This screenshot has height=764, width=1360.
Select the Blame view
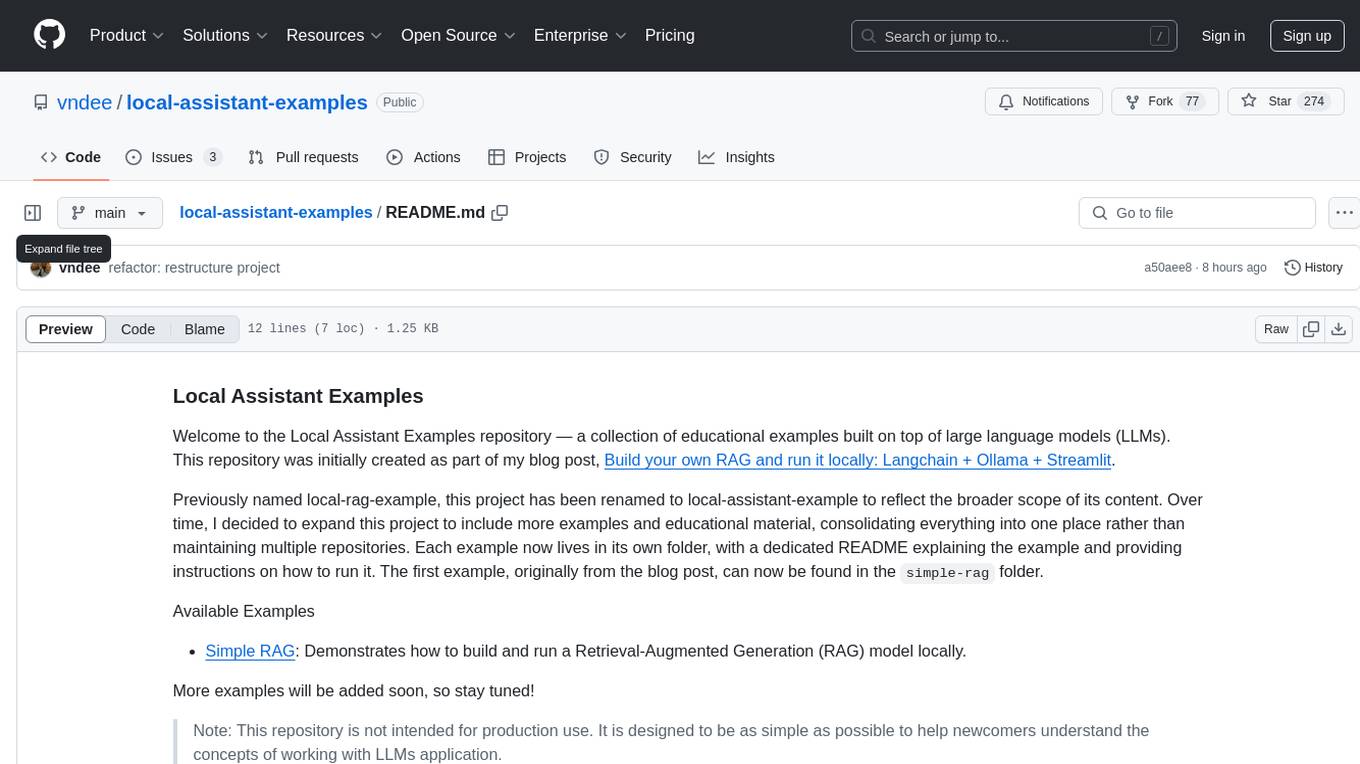pyautogui.click(x=205, y=329)
